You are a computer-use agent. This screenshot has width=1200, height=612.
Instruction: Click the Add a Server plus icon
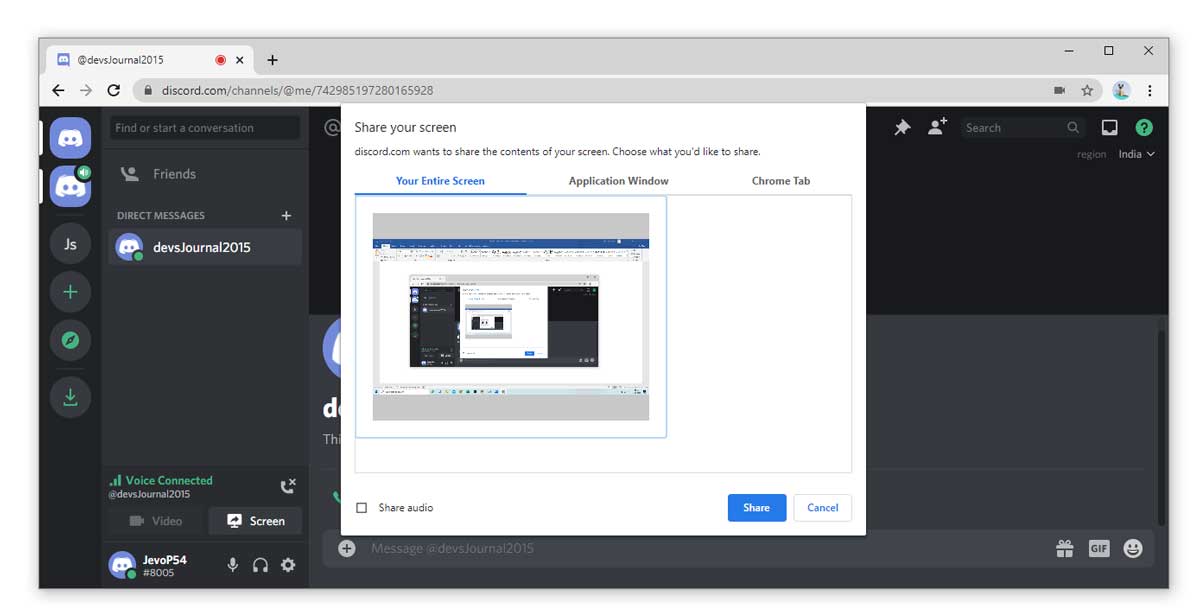[70, 292]
